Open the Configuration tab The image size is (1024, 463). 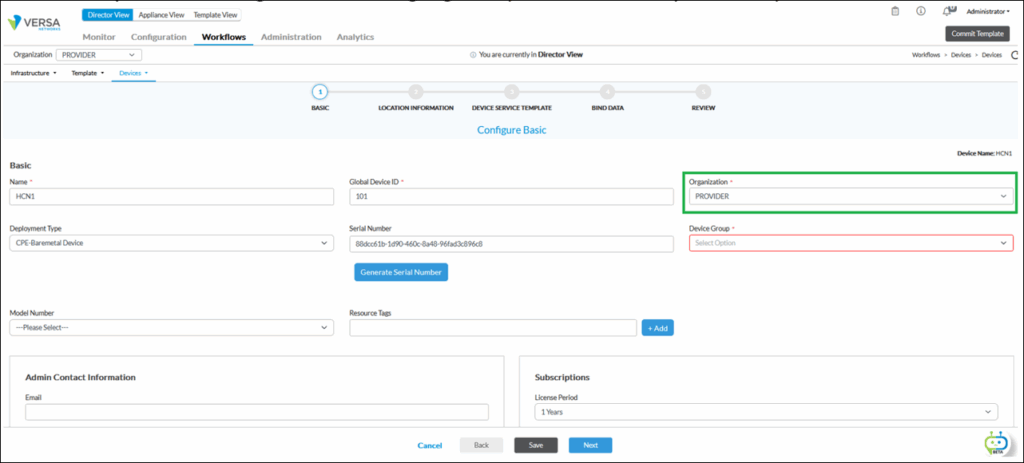pos(159,37)
